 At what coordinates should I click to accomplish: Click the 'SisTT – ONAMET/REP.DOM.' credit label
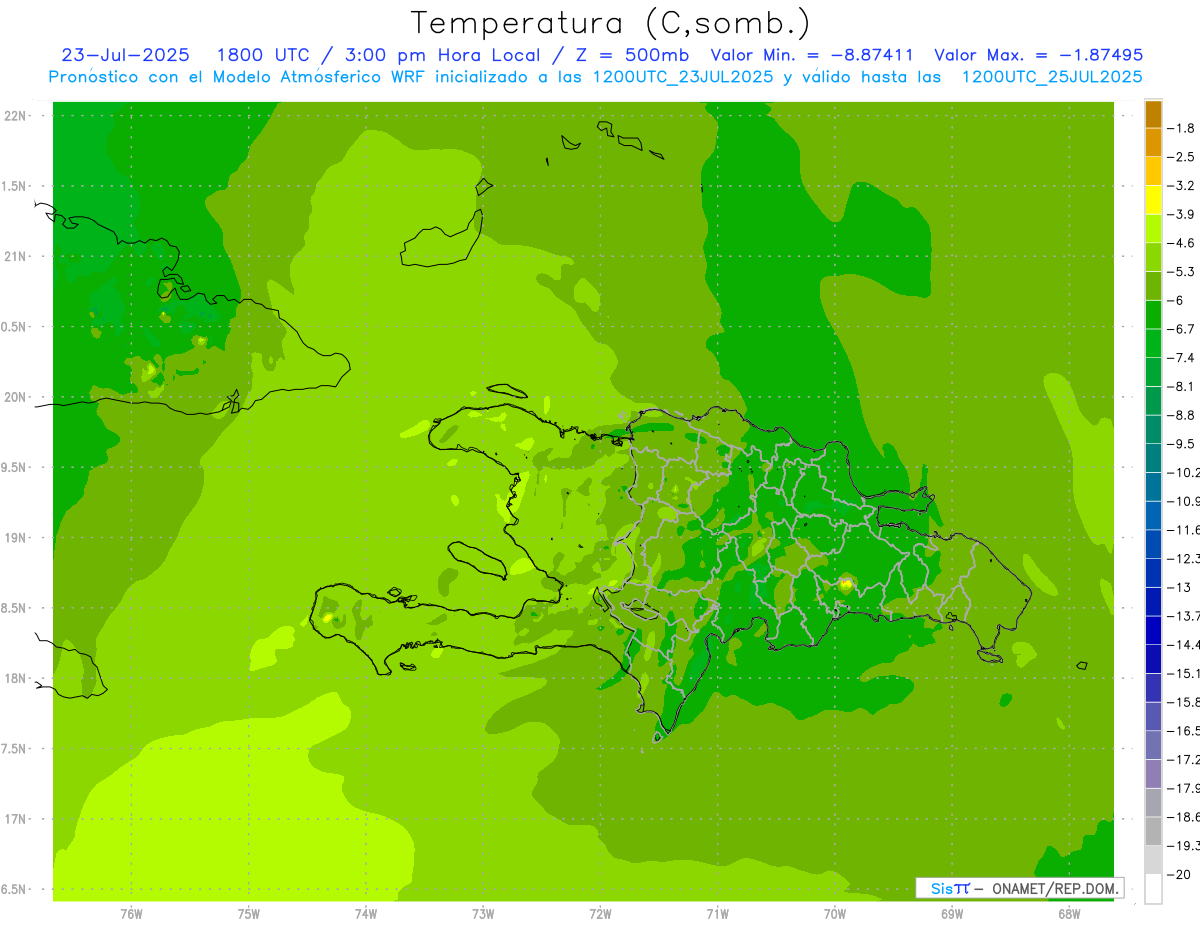click(x=1020, y=888)
